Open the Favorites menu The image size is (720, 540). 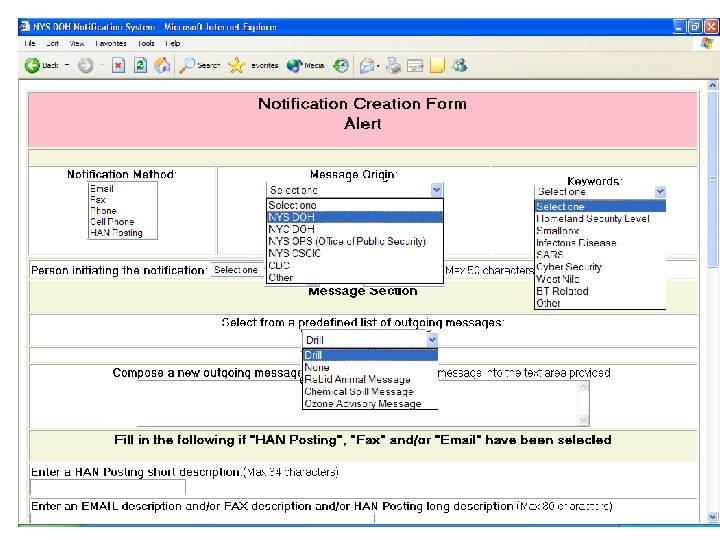111,44
